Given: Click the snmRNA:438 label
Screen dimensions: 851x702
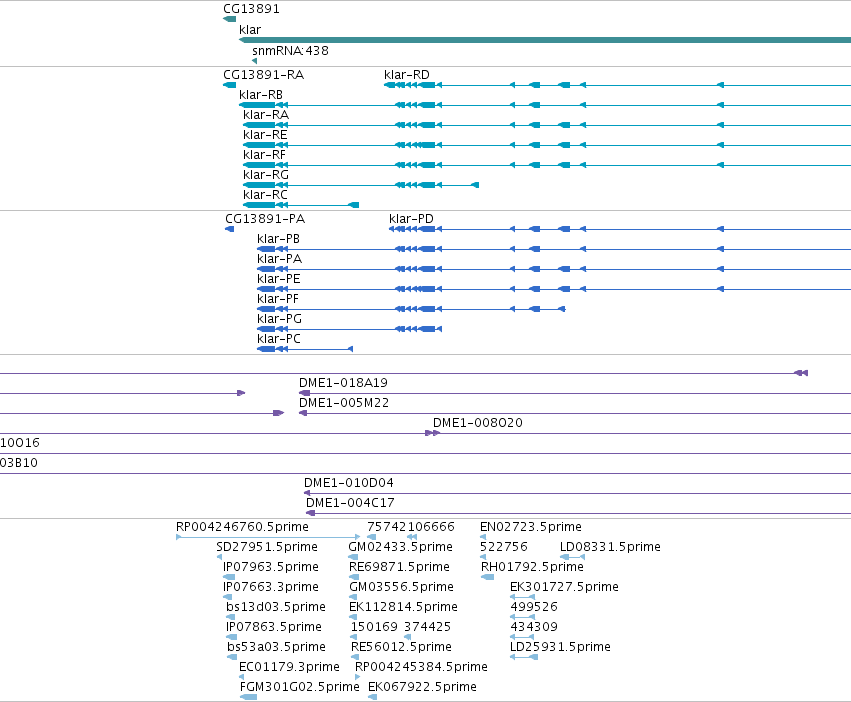Looking at the screenshot, I should [290, 51].
